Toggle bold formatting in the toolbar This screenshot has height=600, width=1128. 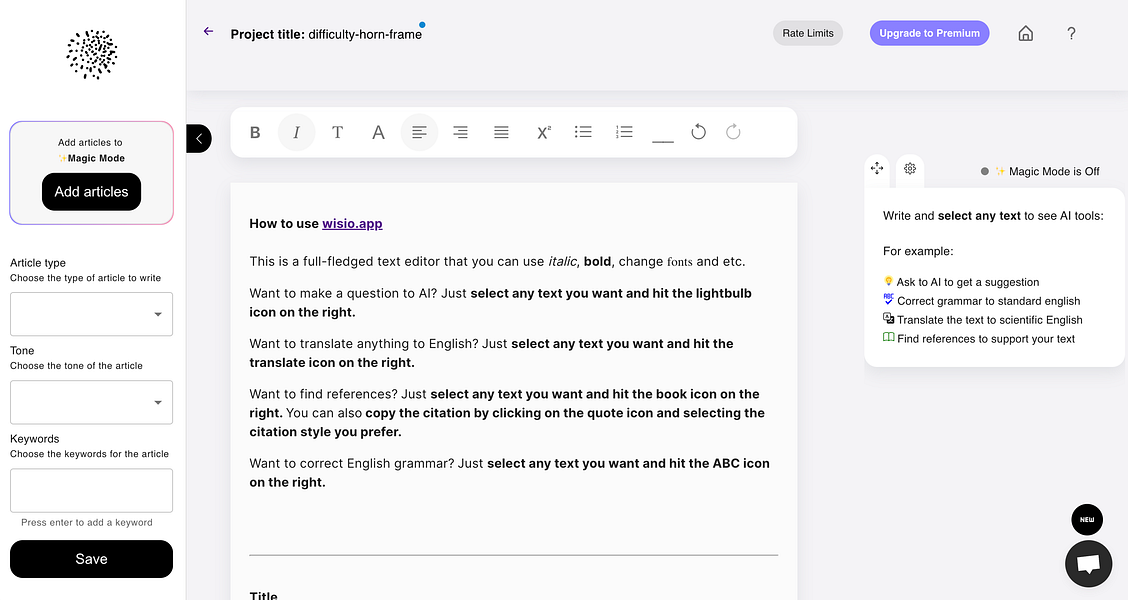pos(255,132)
